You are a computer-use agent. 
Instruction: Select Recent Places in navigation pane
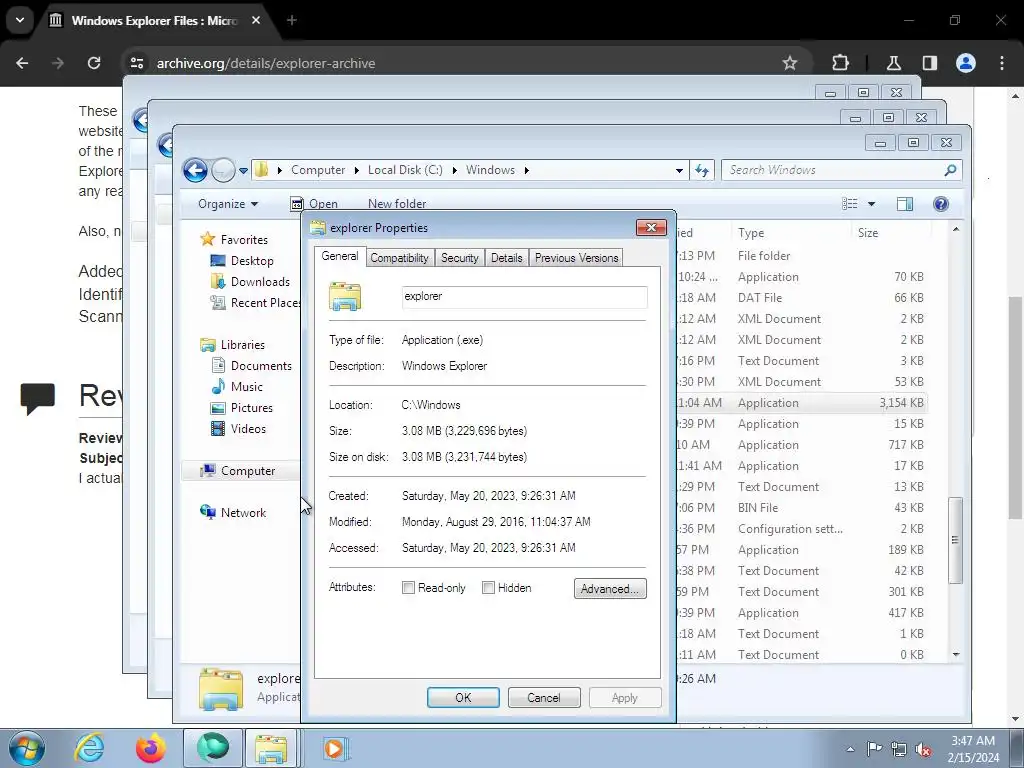255,302
